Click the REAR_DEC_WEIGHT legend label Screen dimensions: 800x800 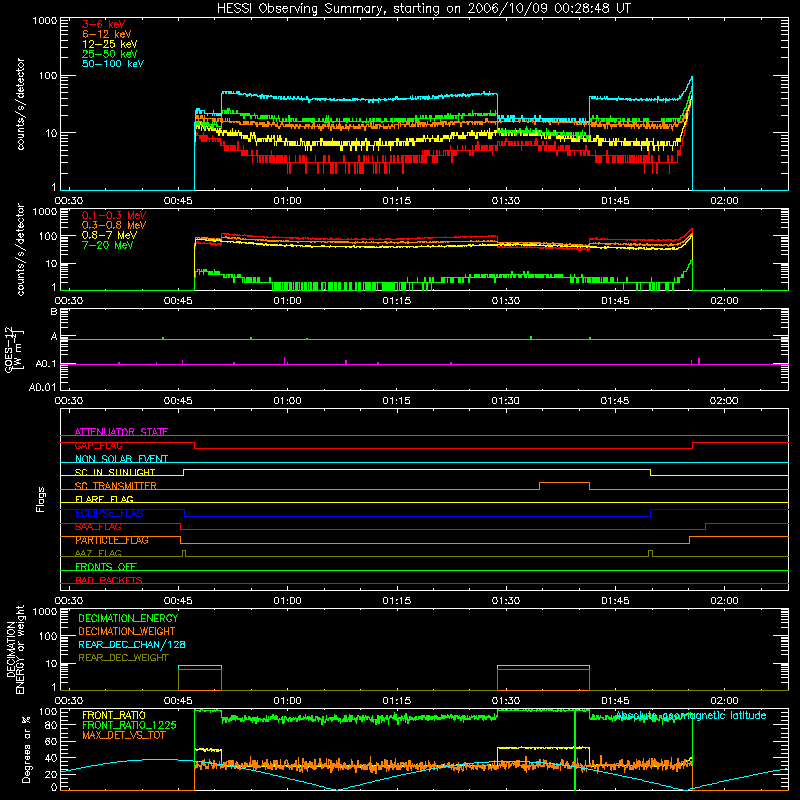point(123,658)
